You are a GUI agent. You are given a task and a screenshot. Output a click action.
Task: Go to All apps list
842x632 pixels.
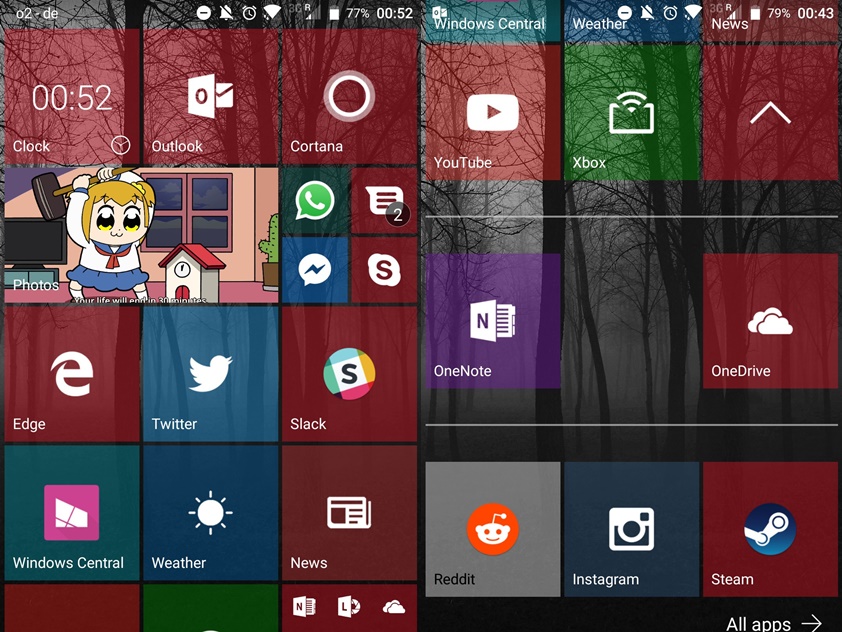tap(774, 623)
